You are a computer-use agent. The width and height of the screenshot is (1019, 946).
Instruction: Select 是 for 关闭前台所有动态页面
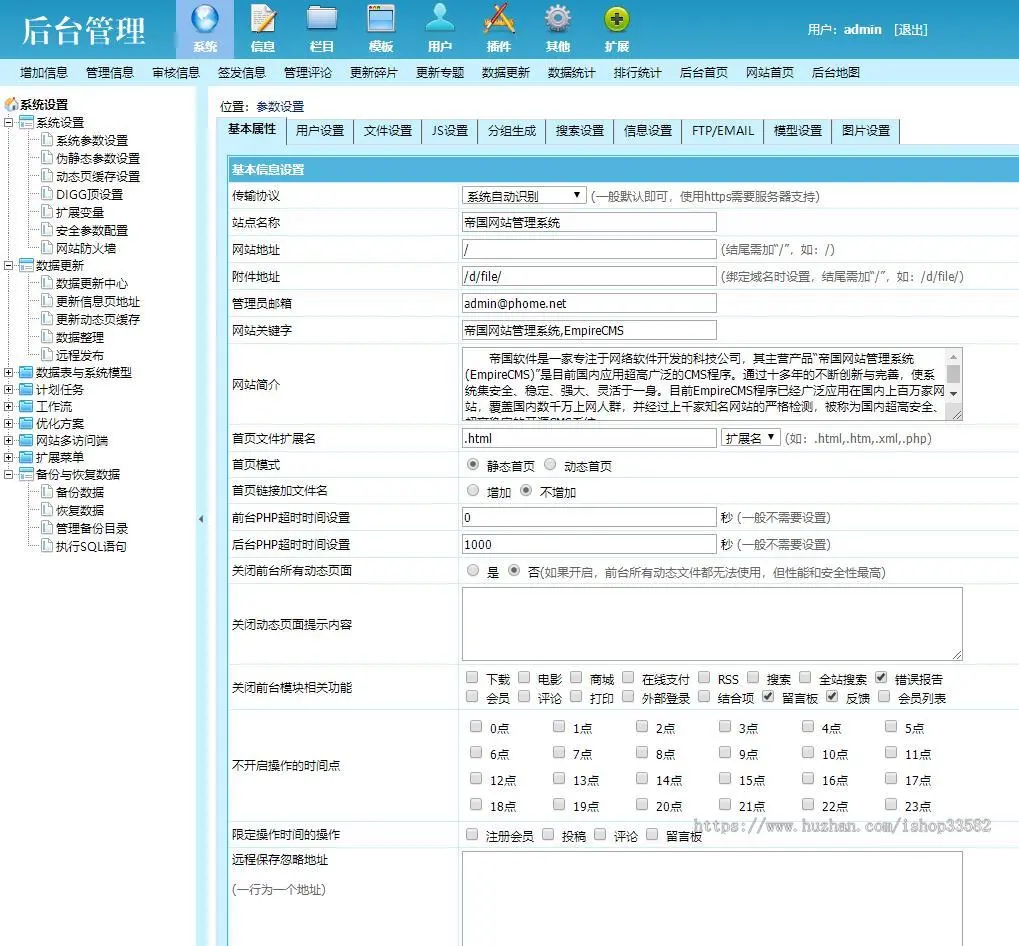coord(473,570)
